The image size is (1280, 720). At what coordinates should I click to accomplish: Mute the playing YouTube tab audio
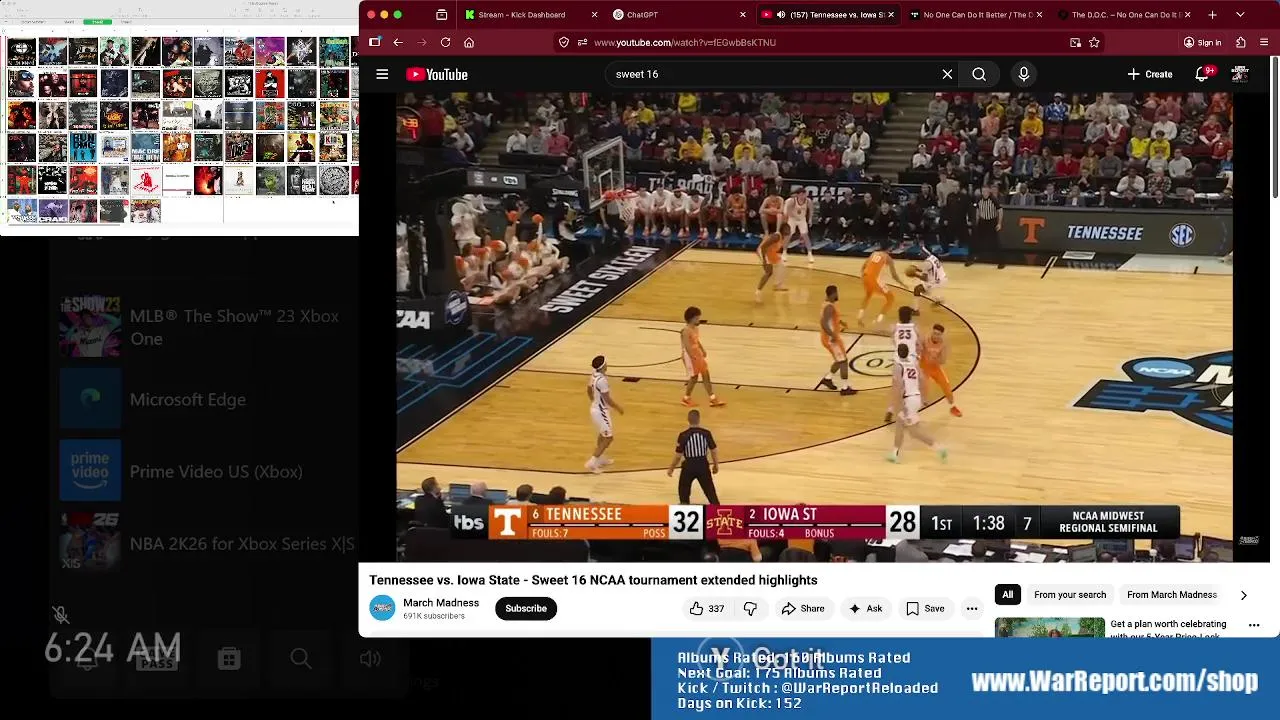780,14
